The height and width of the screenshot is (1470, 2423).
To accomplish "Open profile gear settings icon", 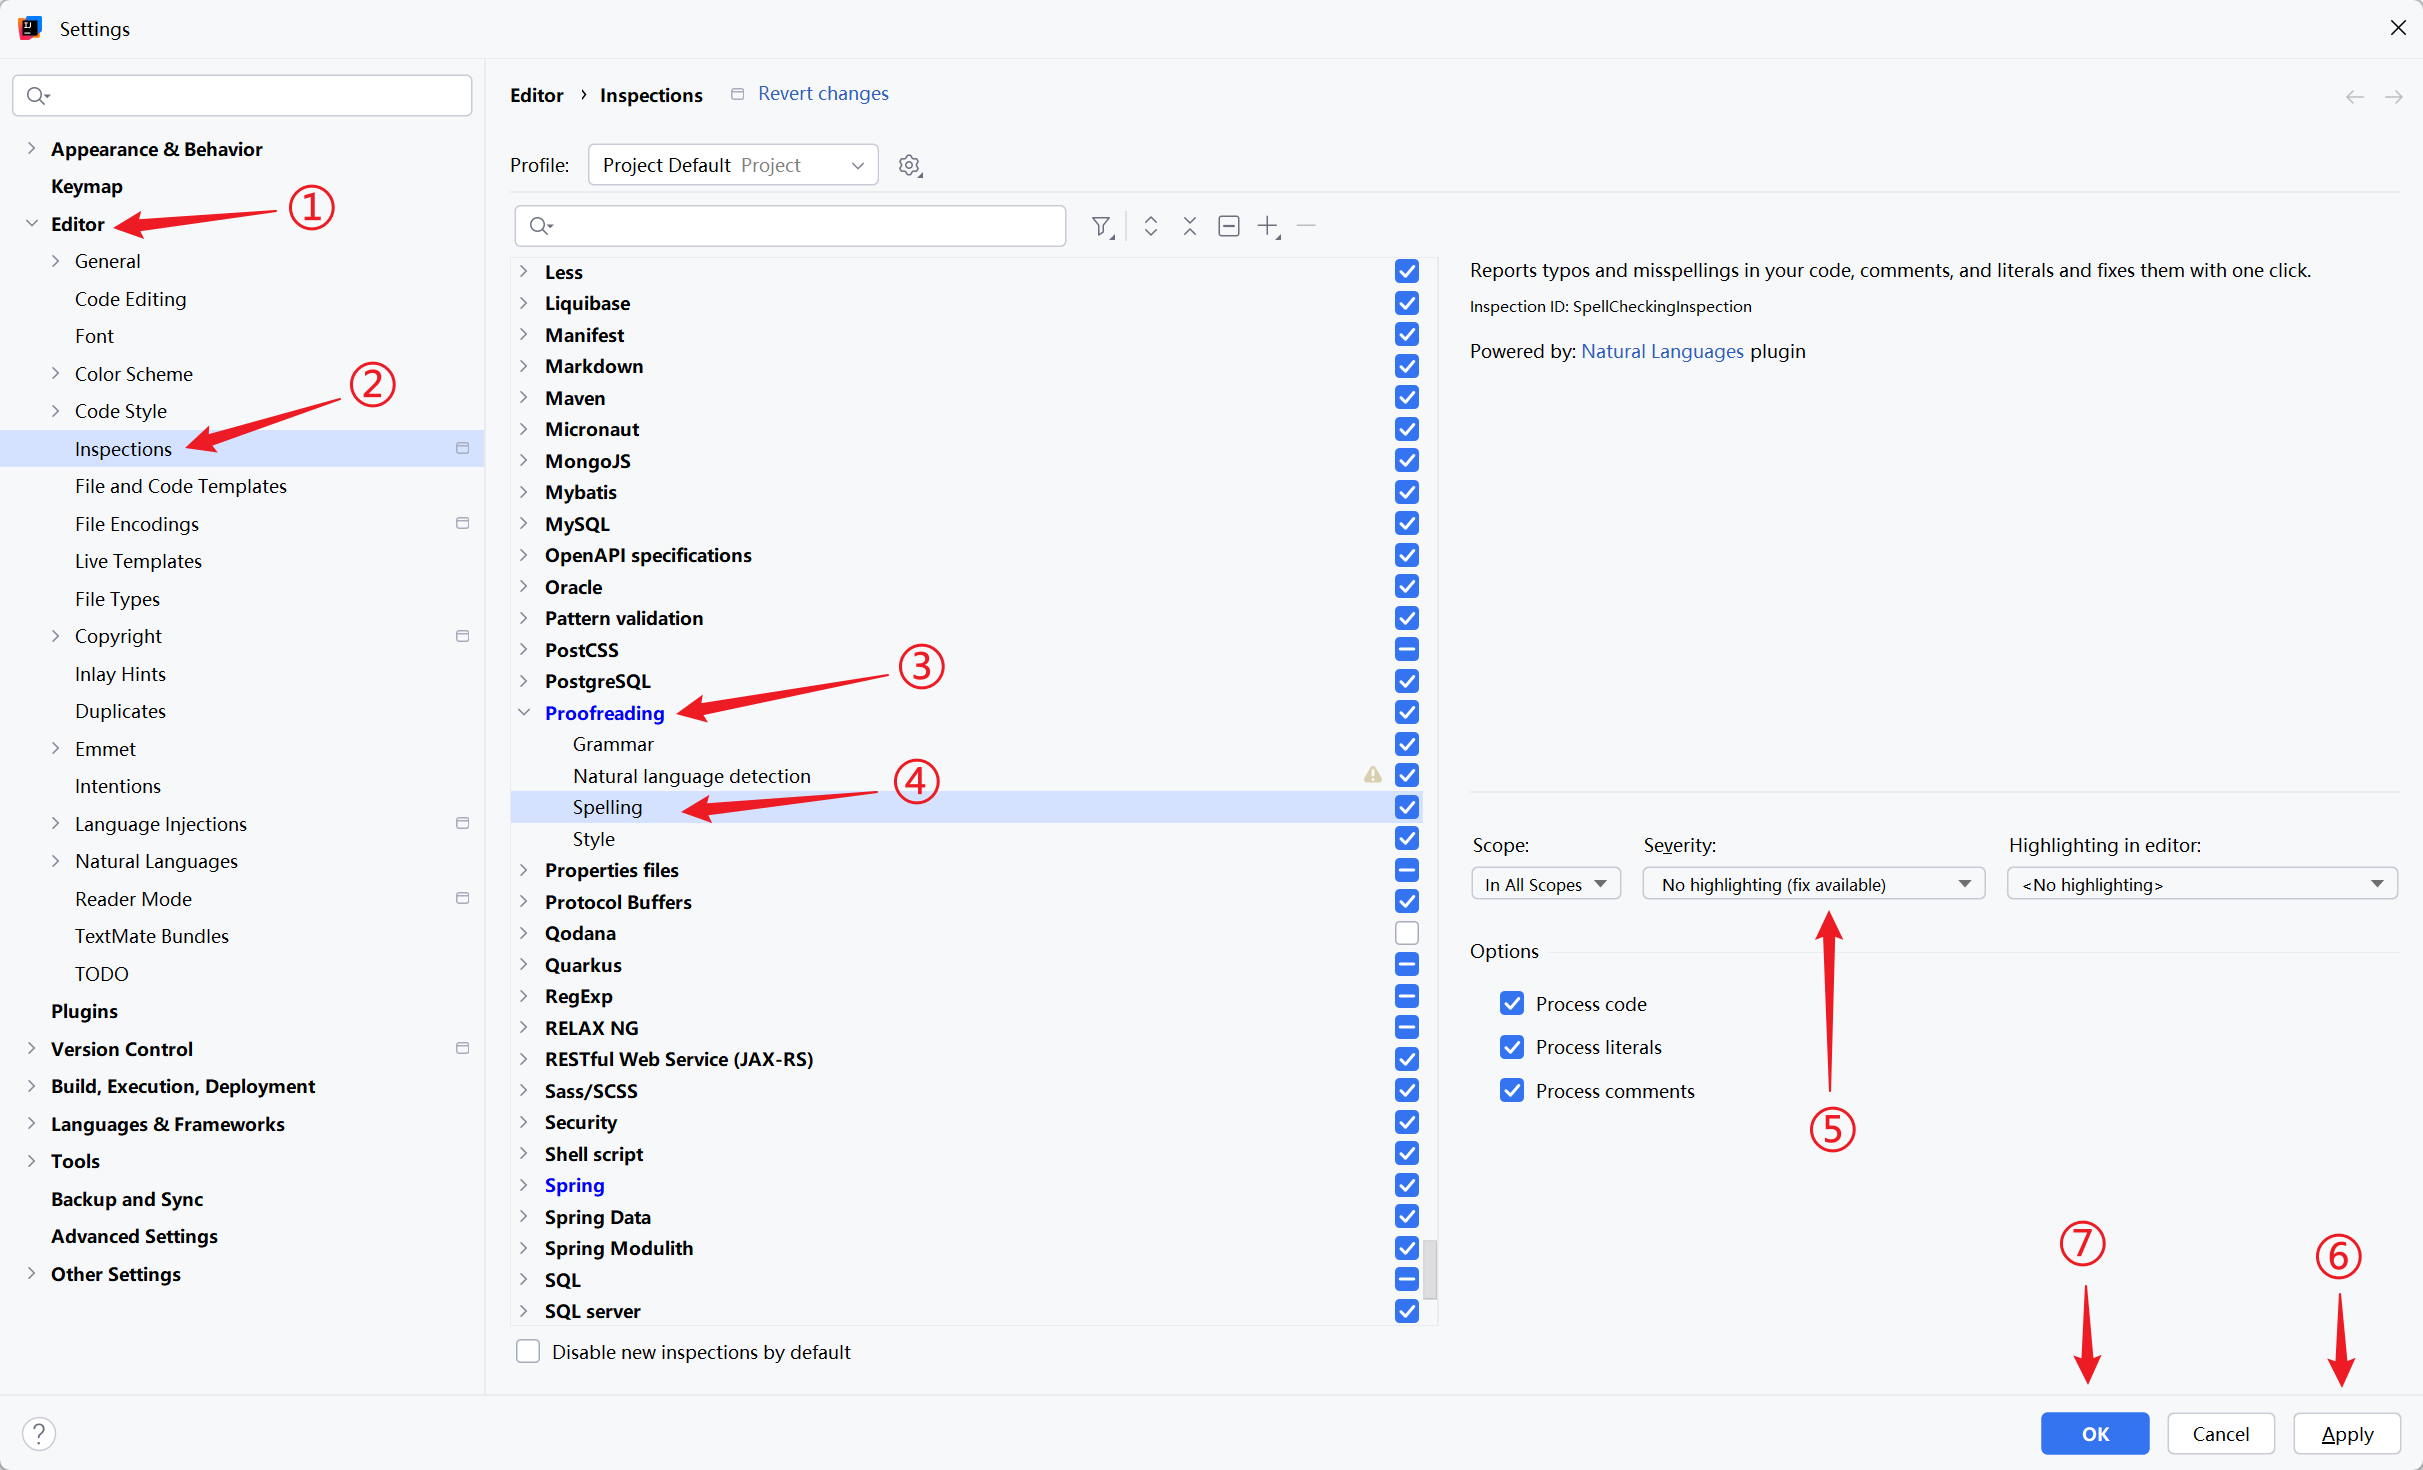I will 909,165.
